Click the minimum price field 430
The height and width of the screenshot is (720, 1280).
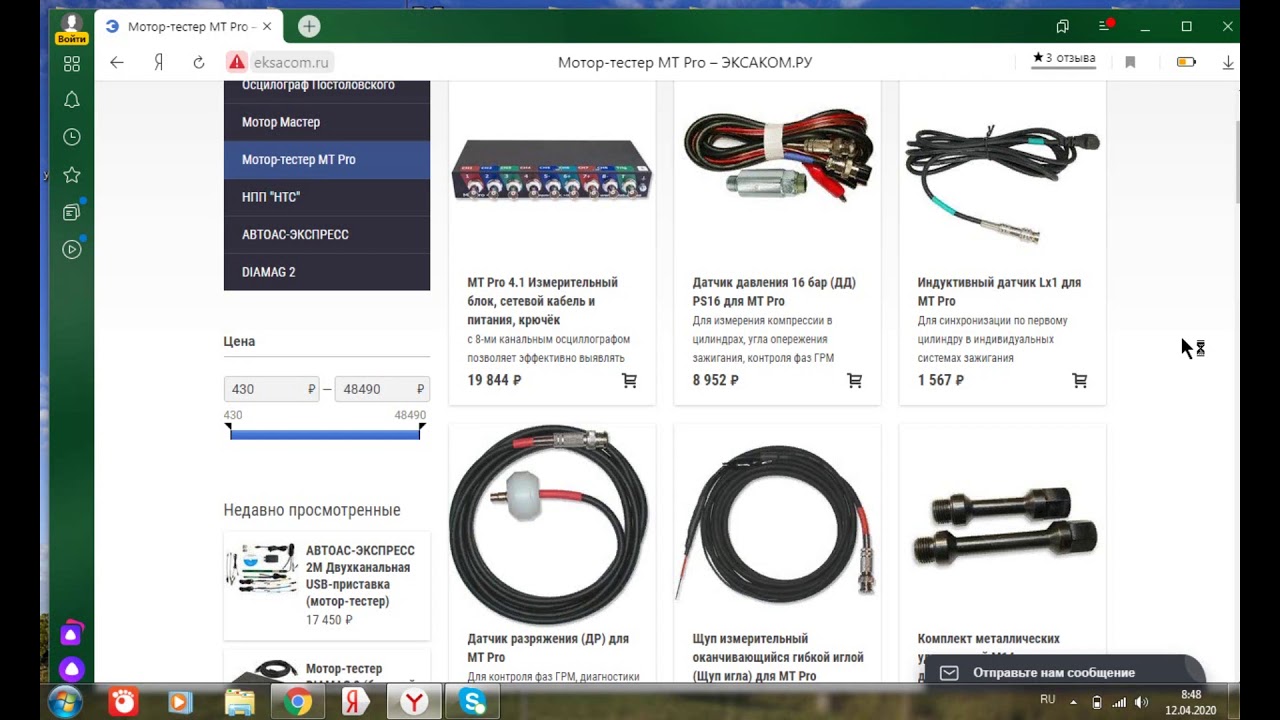tap(271, 389)
